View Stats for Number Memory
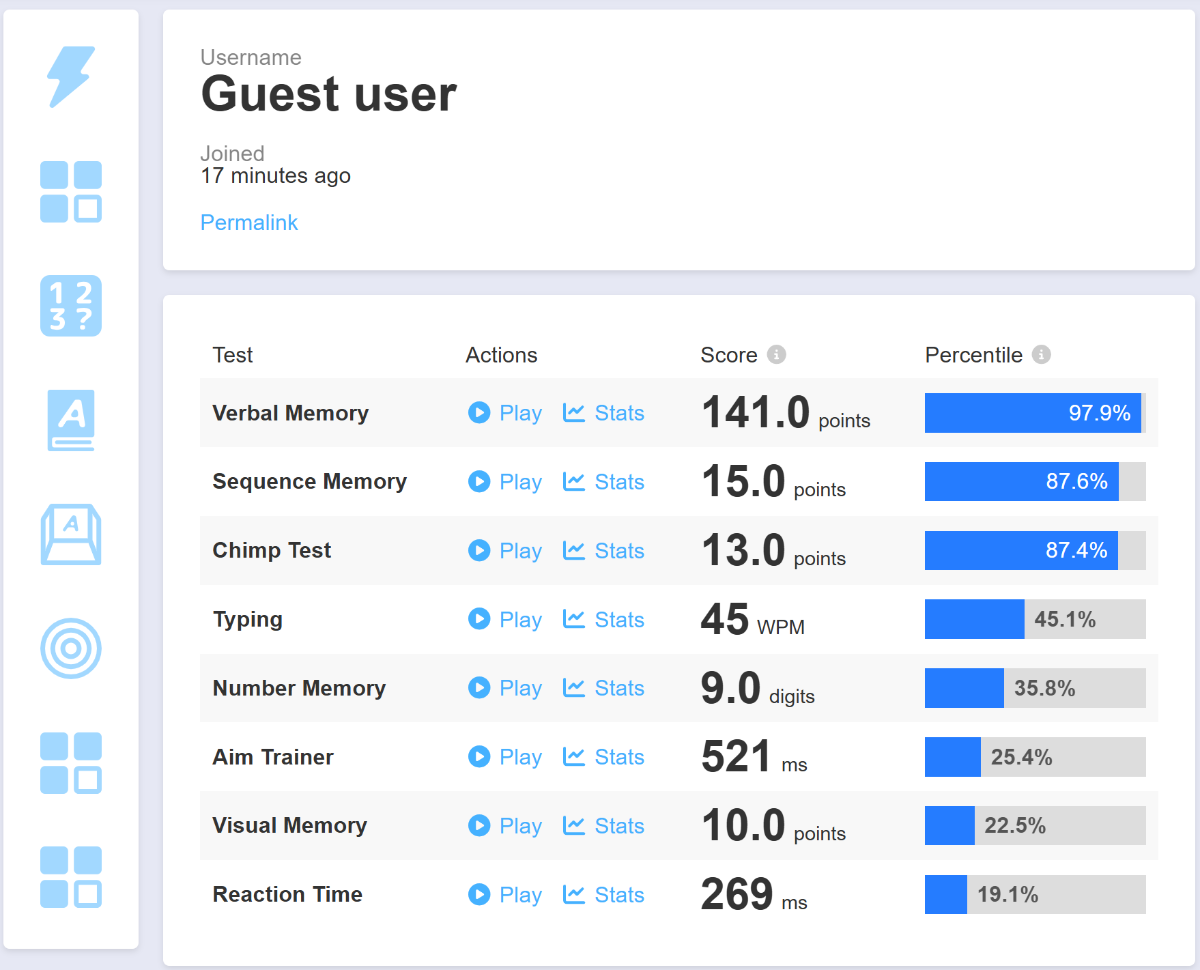1200x970 pixels. coord(604,688)
